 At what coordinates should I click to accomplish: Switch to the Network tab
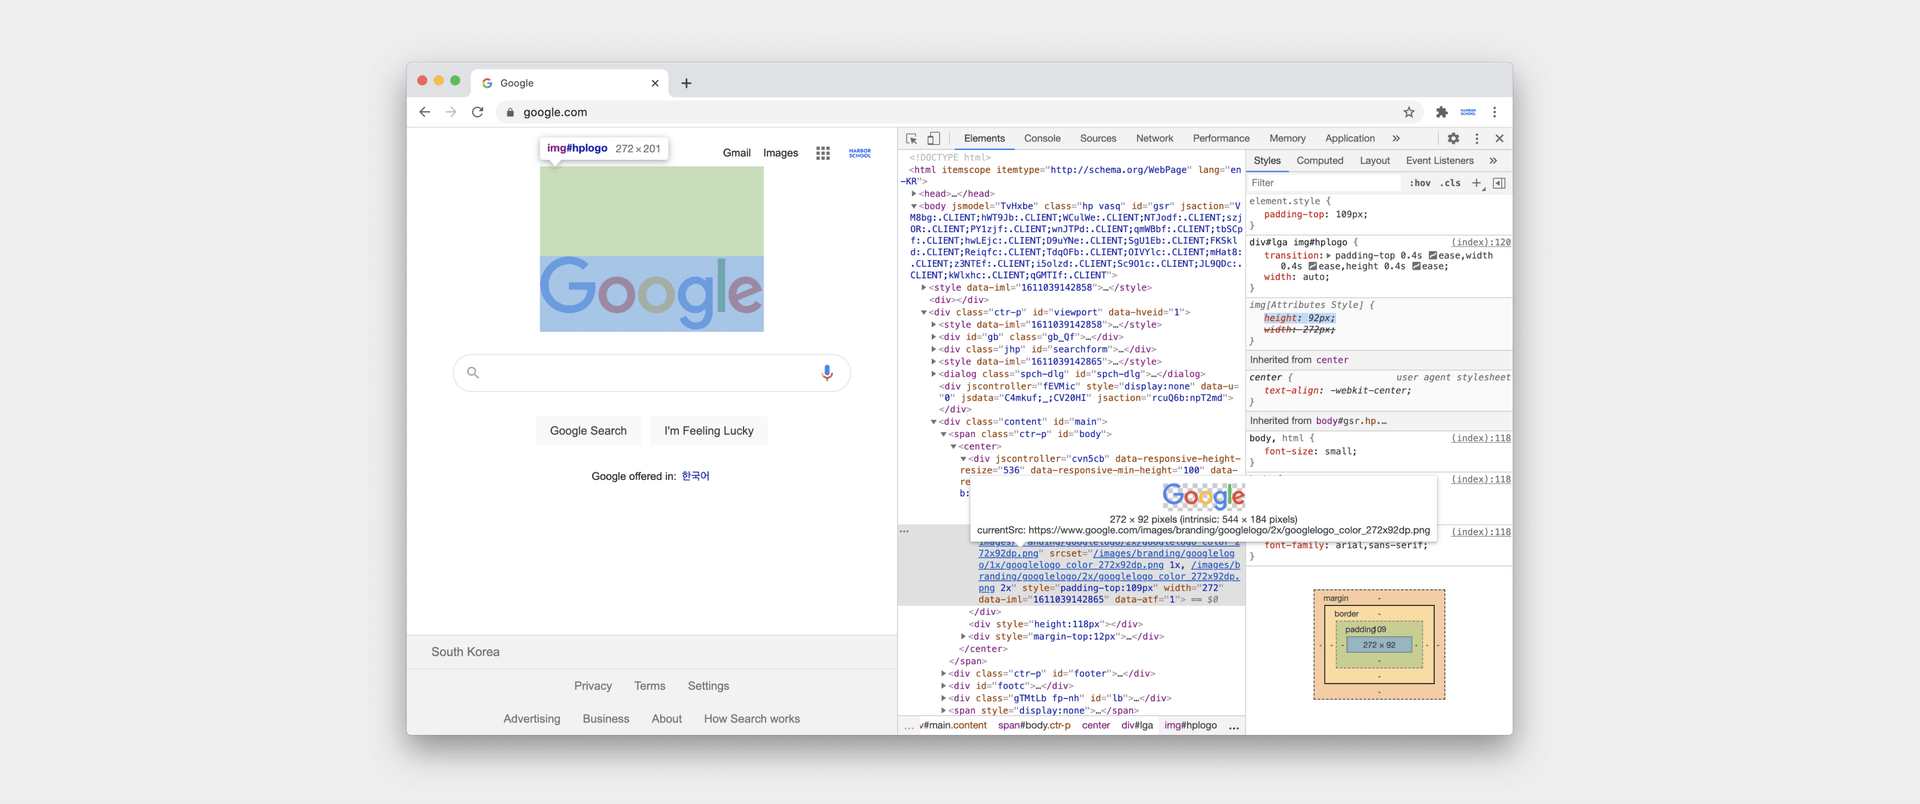1154,139
